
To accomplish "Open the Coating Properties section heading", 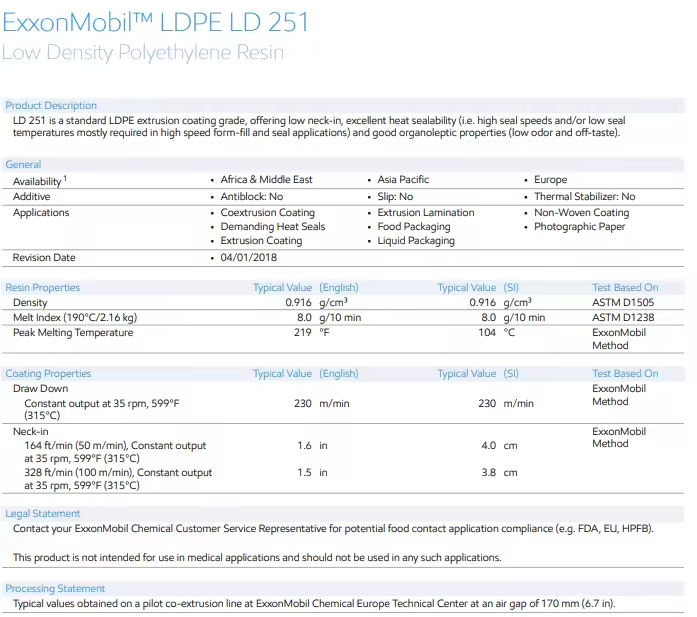I will pos(48,374).
